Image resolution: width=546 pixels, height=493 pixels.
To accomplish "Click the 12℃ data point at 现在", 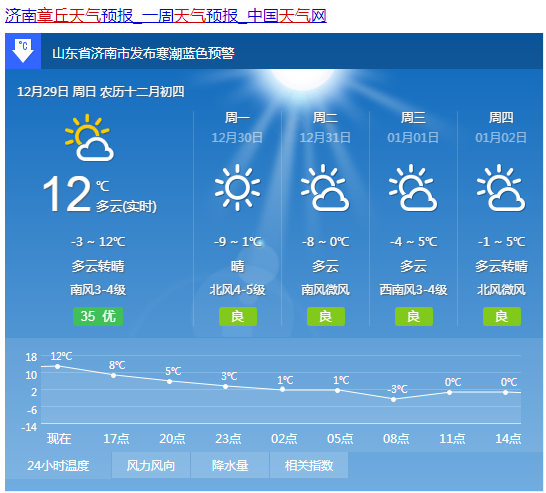I will tap(57, 366).
